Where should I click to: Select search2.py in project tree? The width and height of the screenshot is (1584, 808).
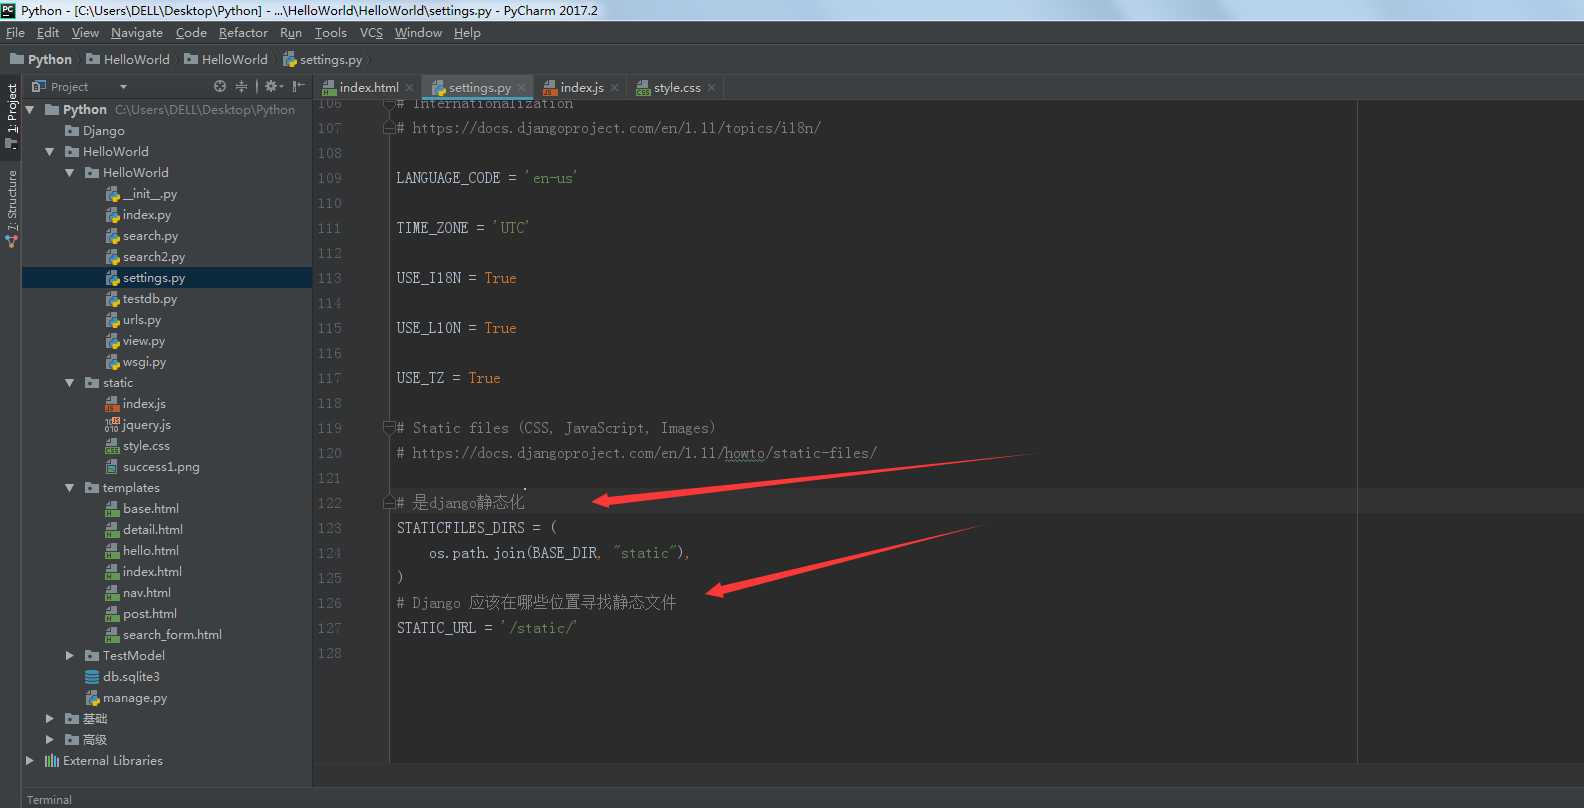click(145, 257)
